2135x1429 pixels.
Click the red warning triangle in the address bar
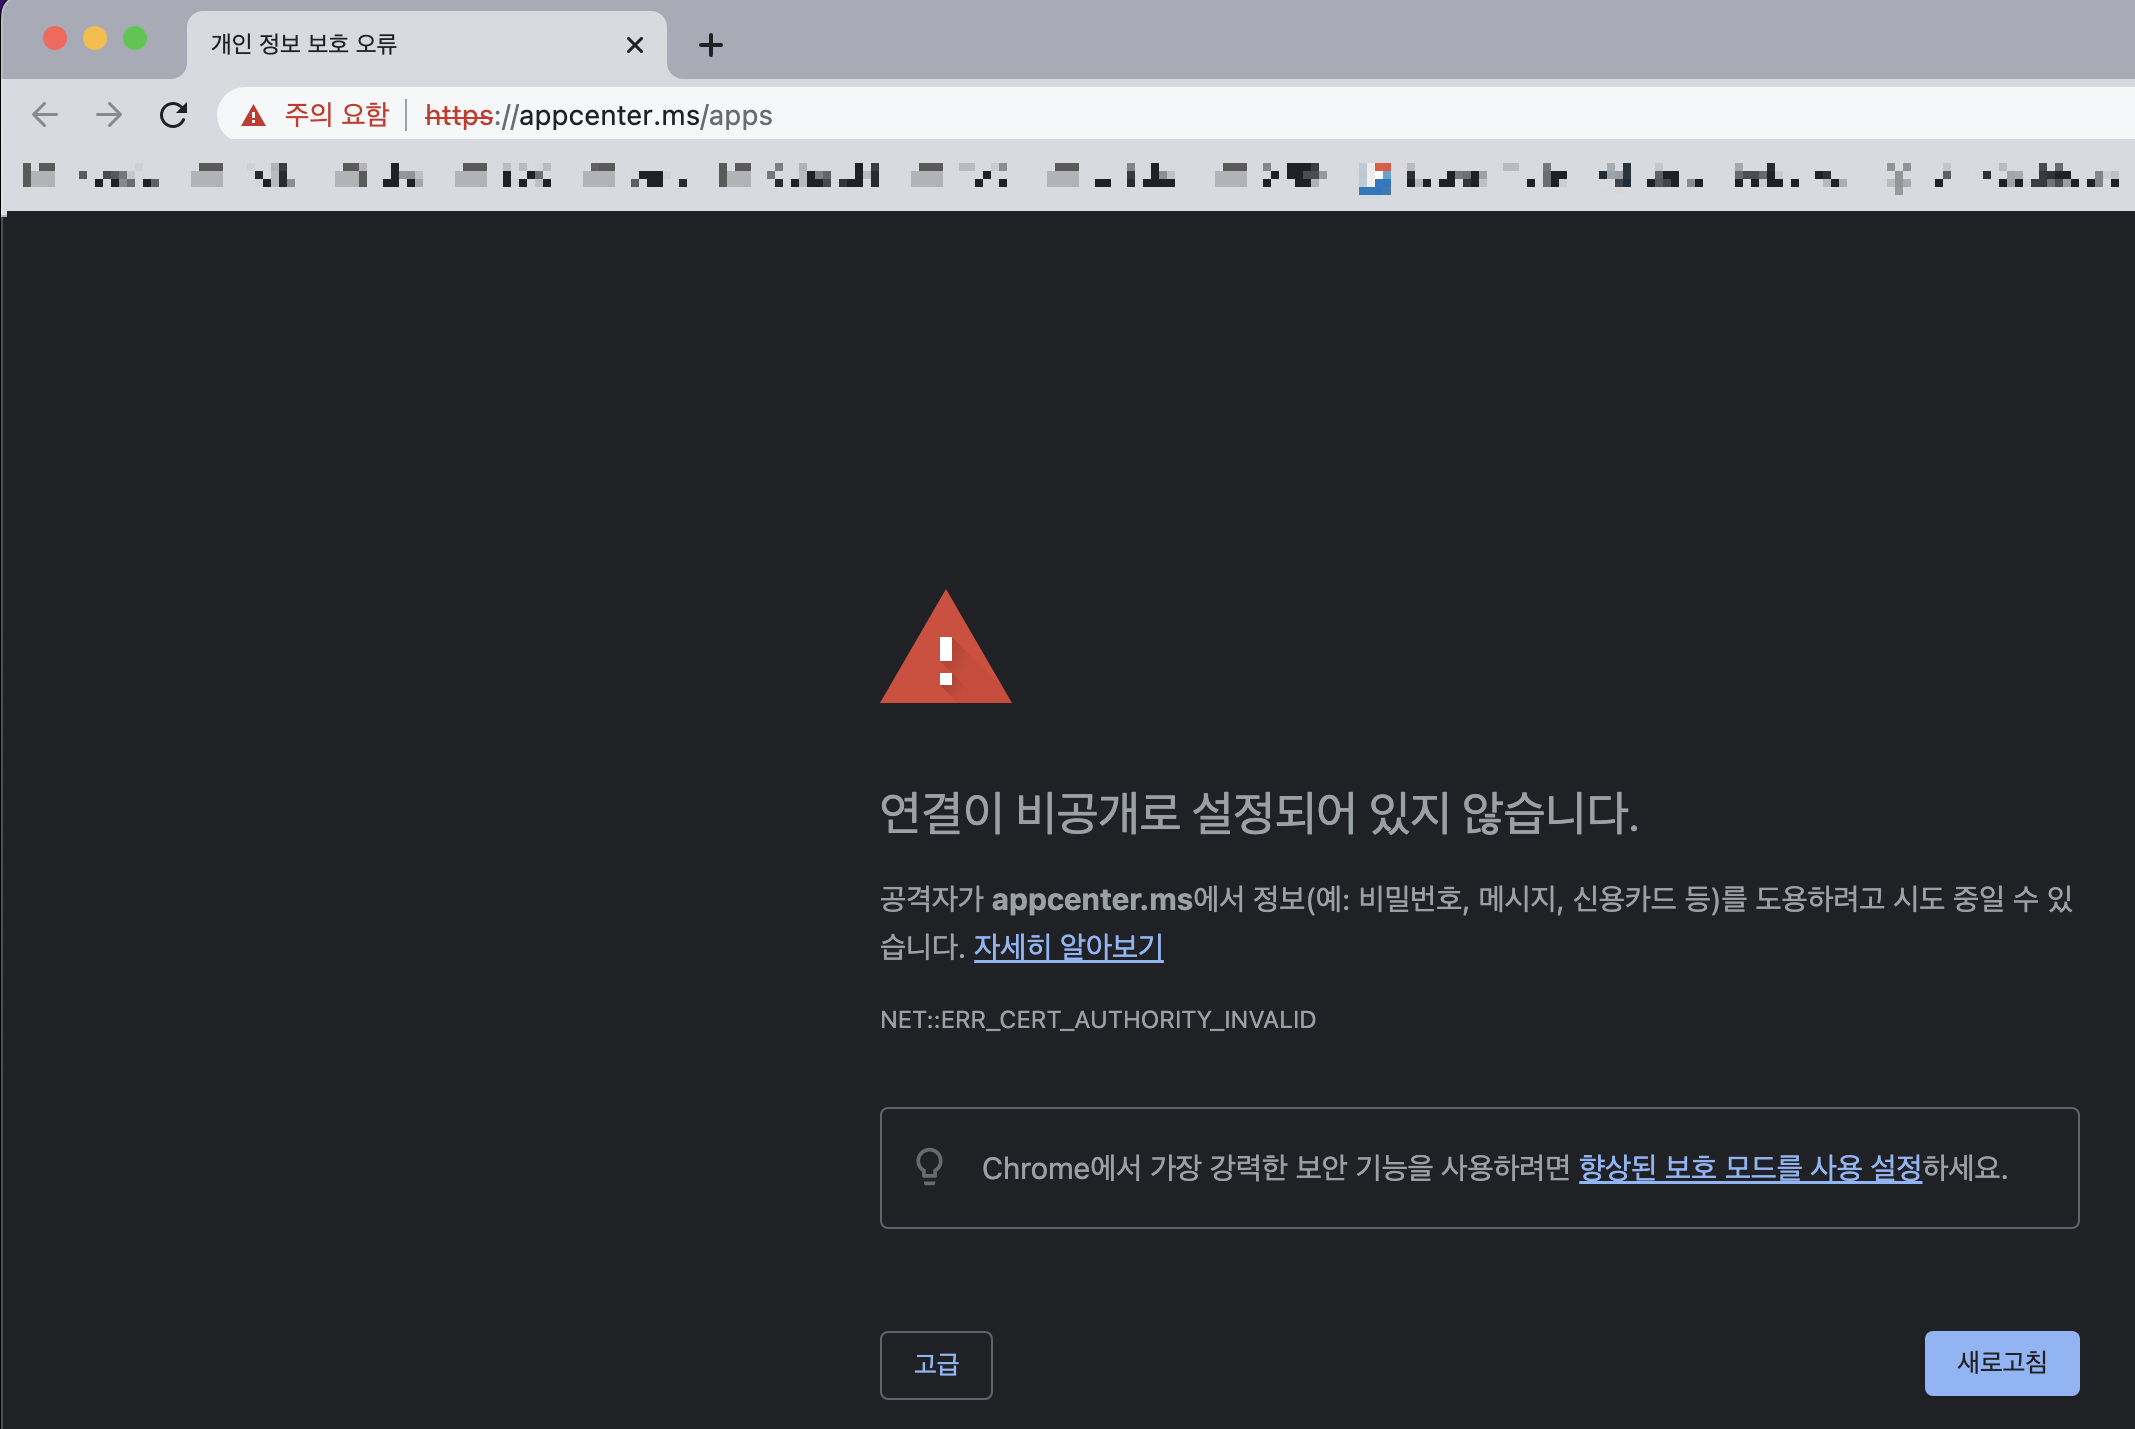click(x=254, y=116)
